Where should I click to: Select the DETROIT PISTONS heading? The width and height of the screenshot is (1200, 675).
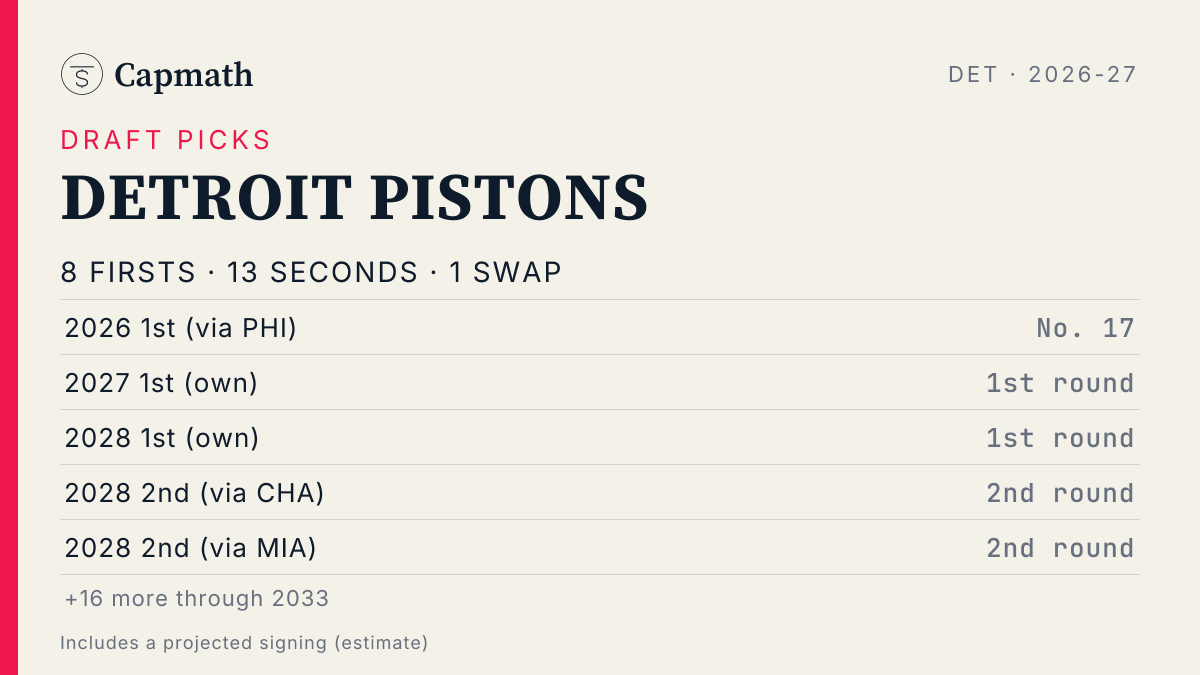(355, 197)
